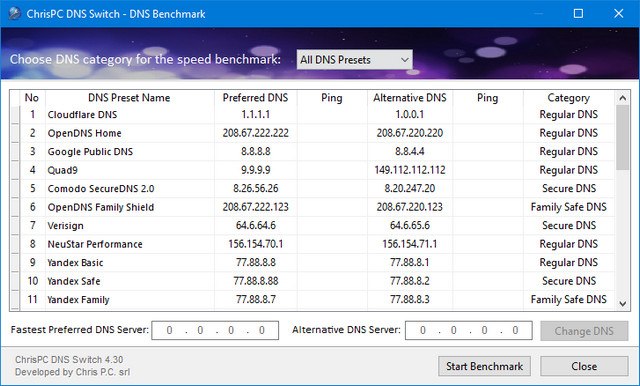Viewport: 640px width, 386px height.
Task: Click the 77.88.8.8 cell
Action: tap(256, 262)
